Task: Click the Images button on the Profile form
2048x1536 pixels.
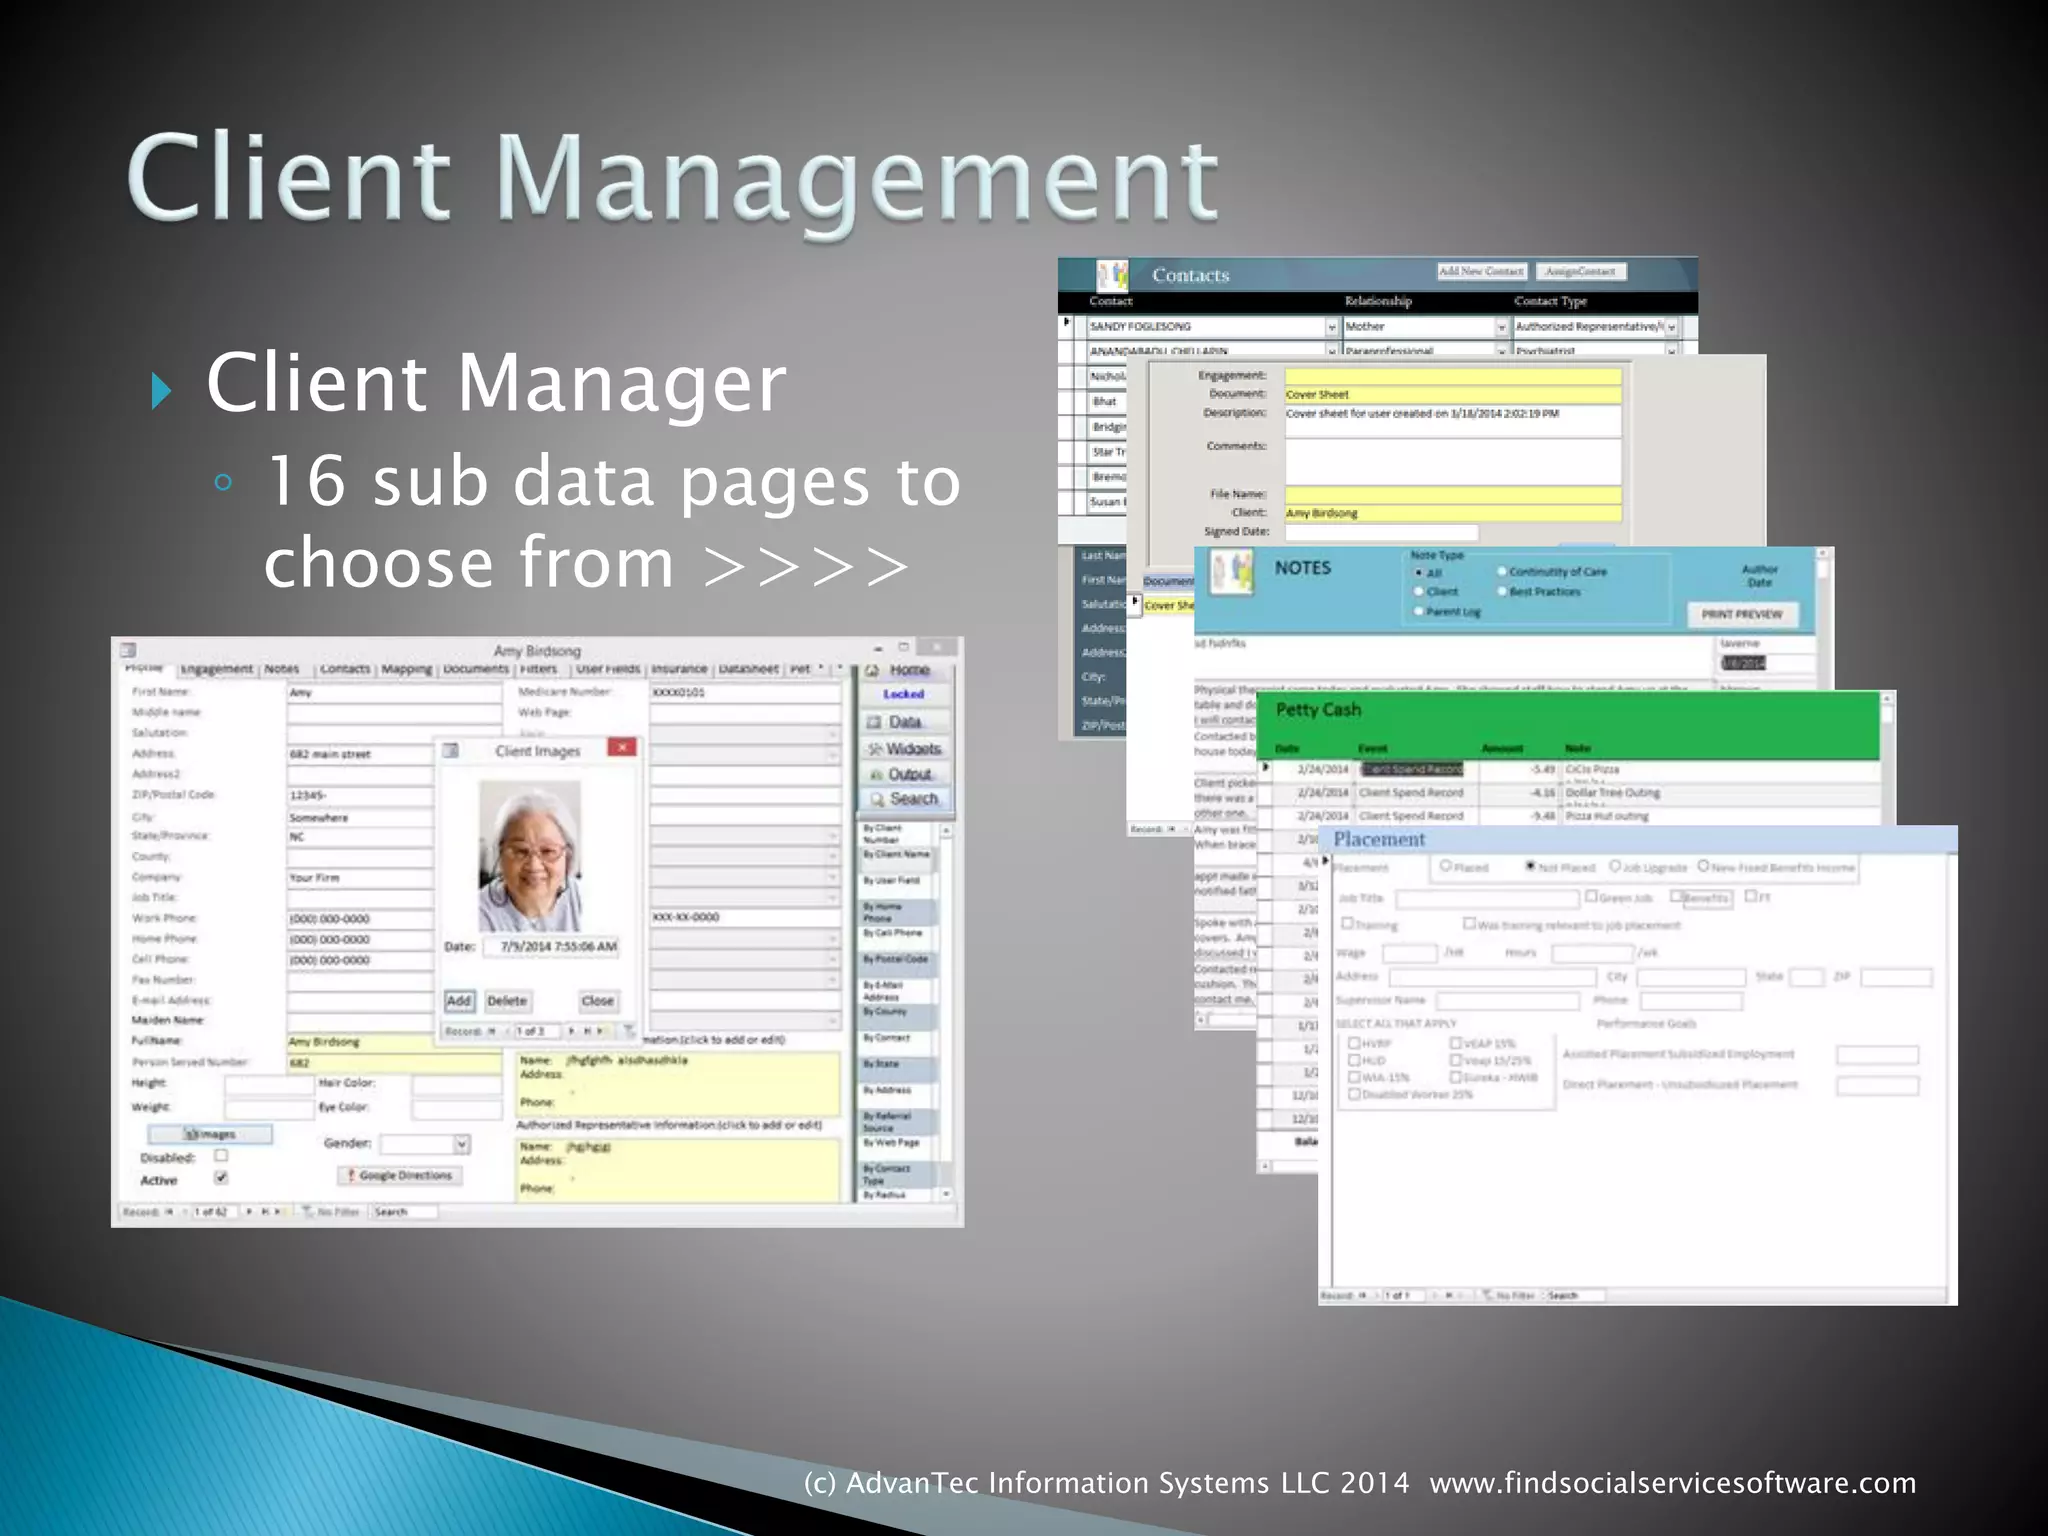Action: [x=210, y=1134]
